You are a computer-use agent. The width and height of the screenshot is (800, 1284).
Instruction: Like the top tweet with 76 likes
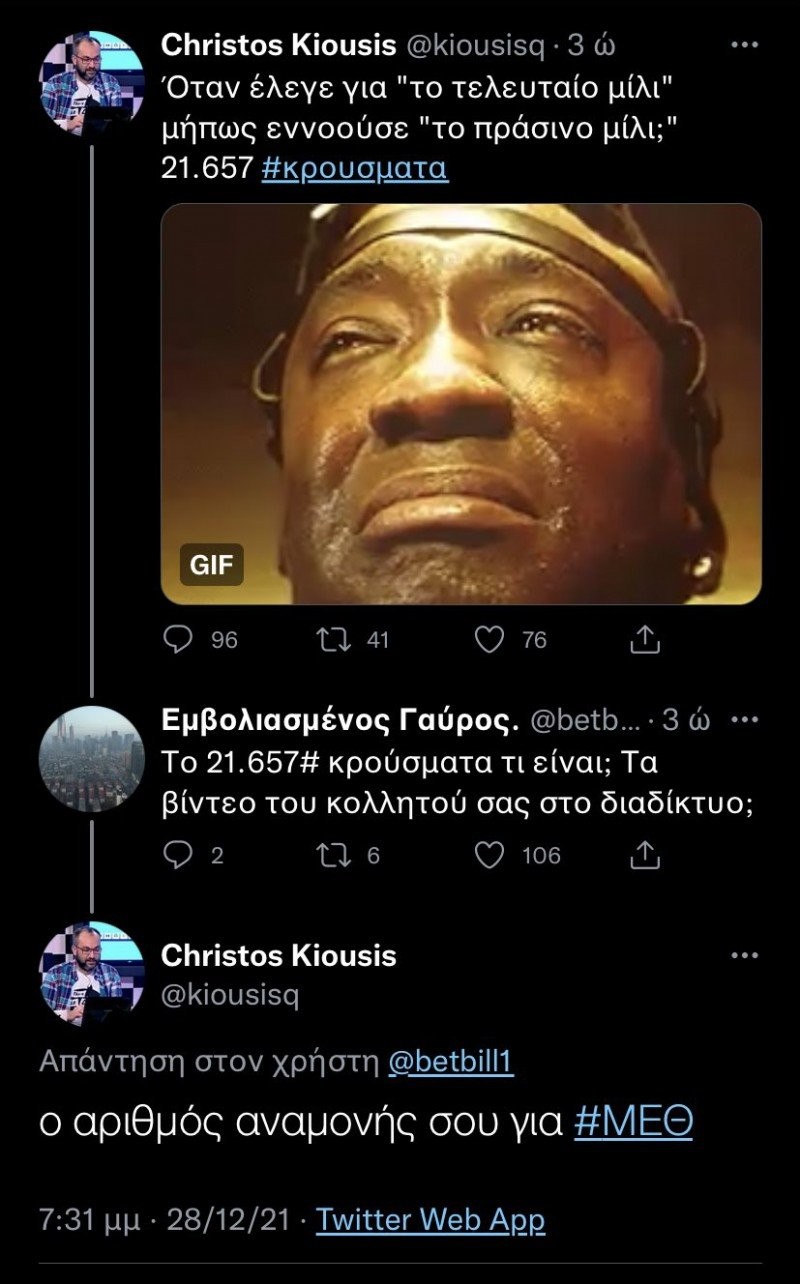(x=489, y=639)
